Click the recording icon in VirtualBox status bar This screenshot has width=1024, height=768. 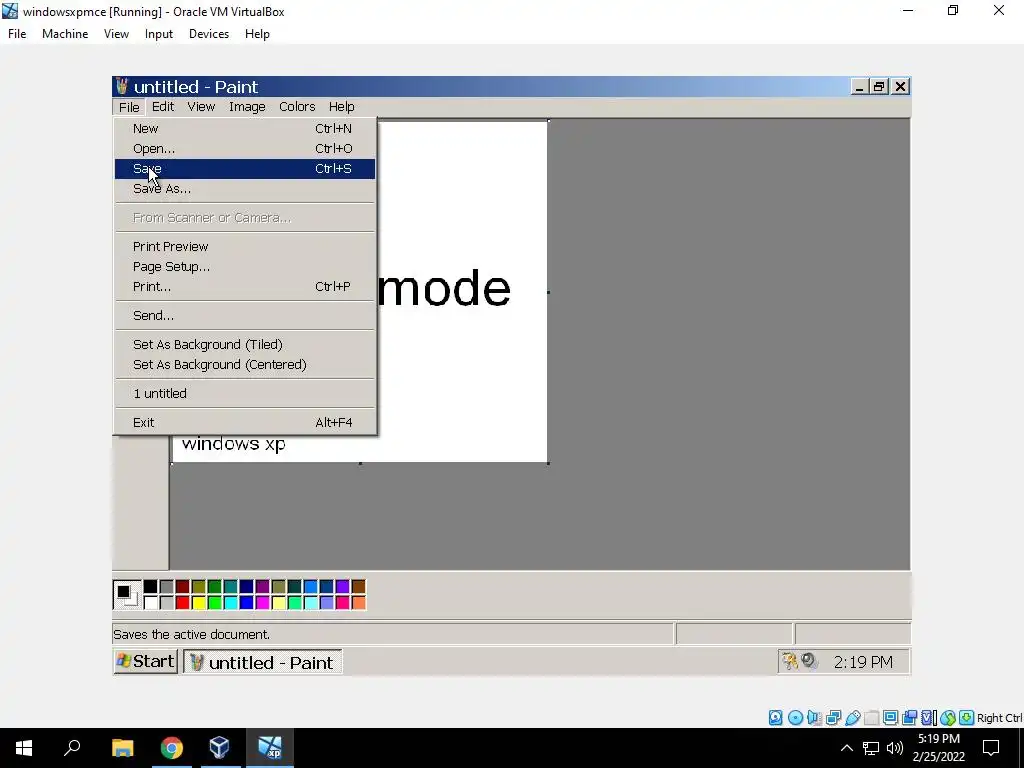(909, 718)
